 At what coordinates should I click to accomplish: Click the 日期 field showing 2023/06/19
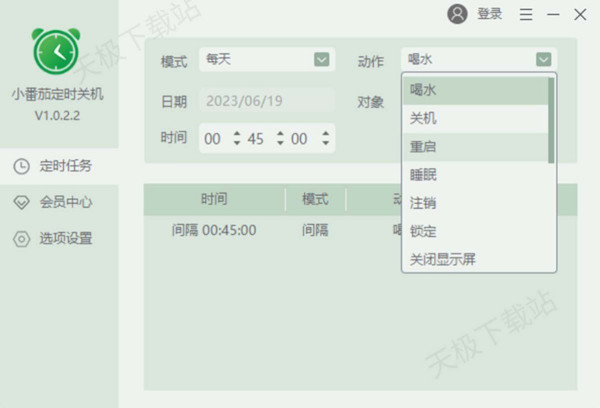point(268,101)
